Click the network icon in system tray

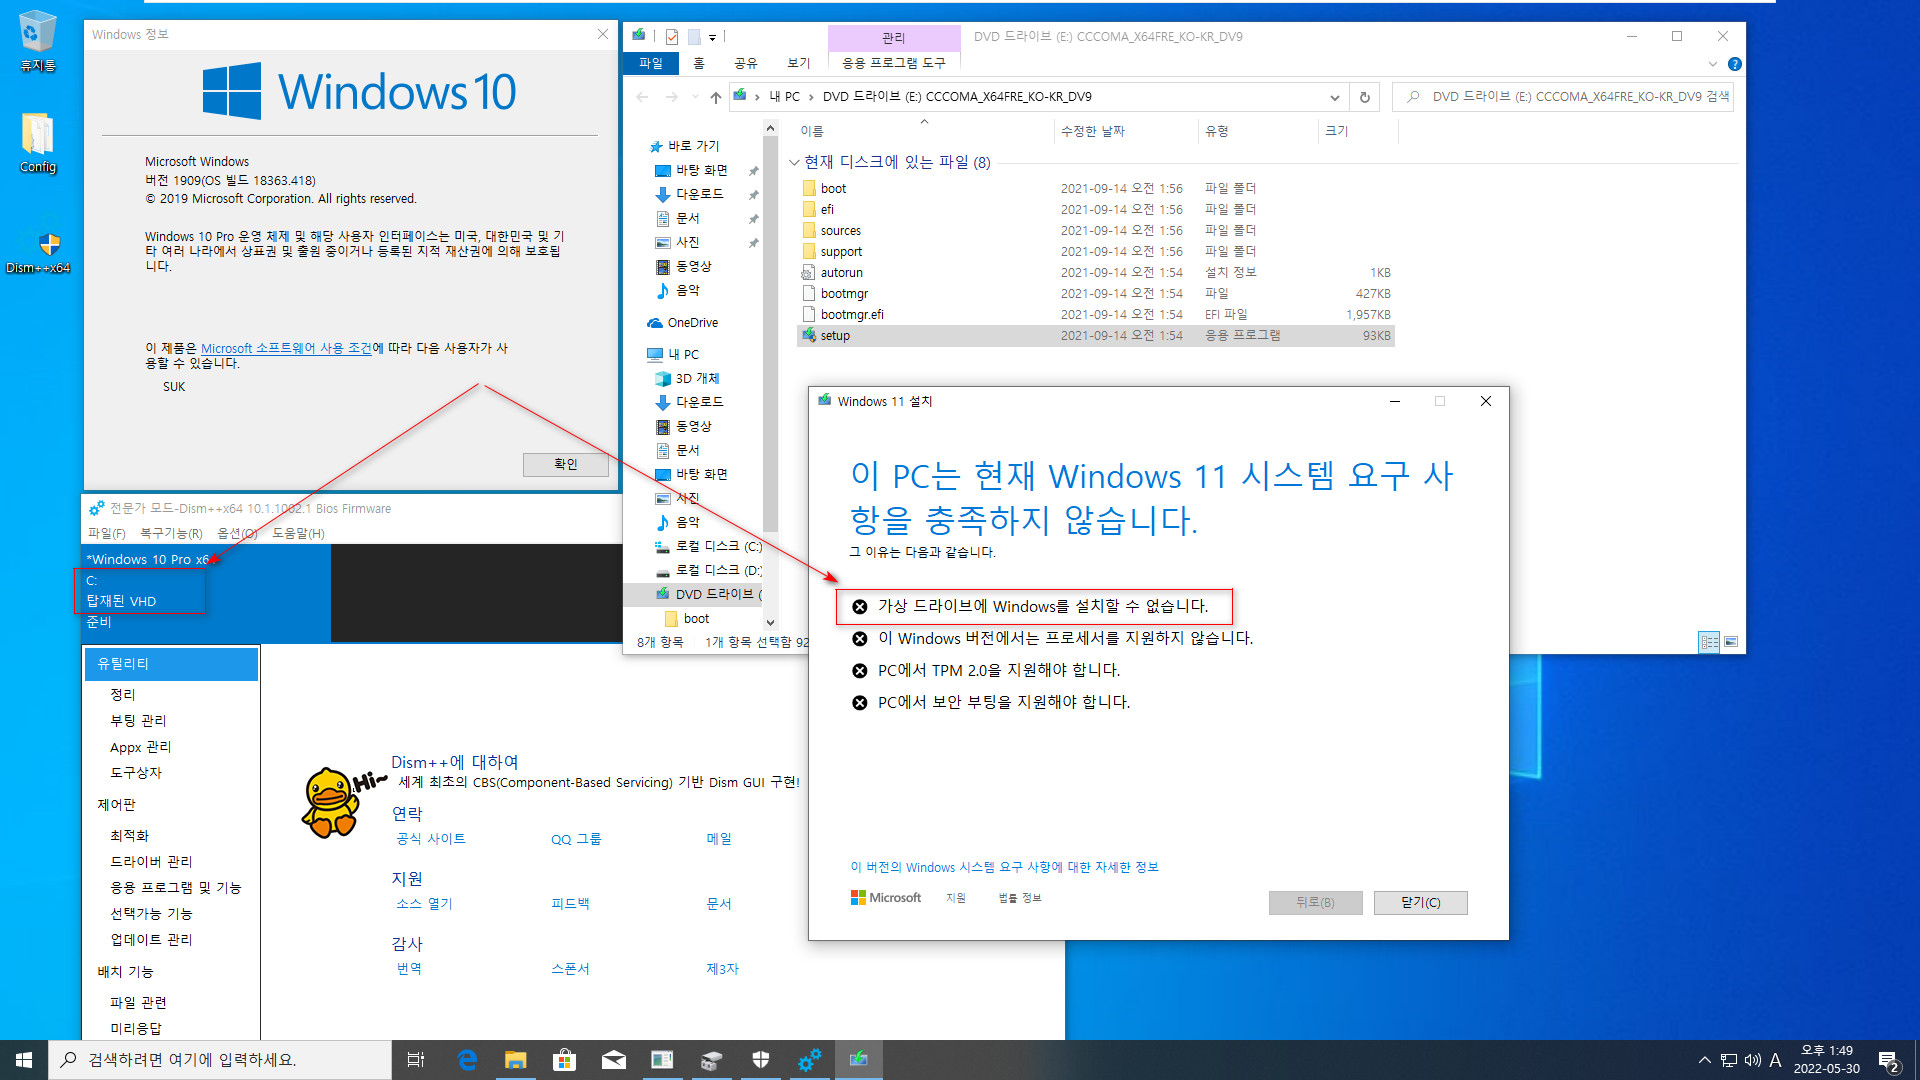point(1728,1060)
